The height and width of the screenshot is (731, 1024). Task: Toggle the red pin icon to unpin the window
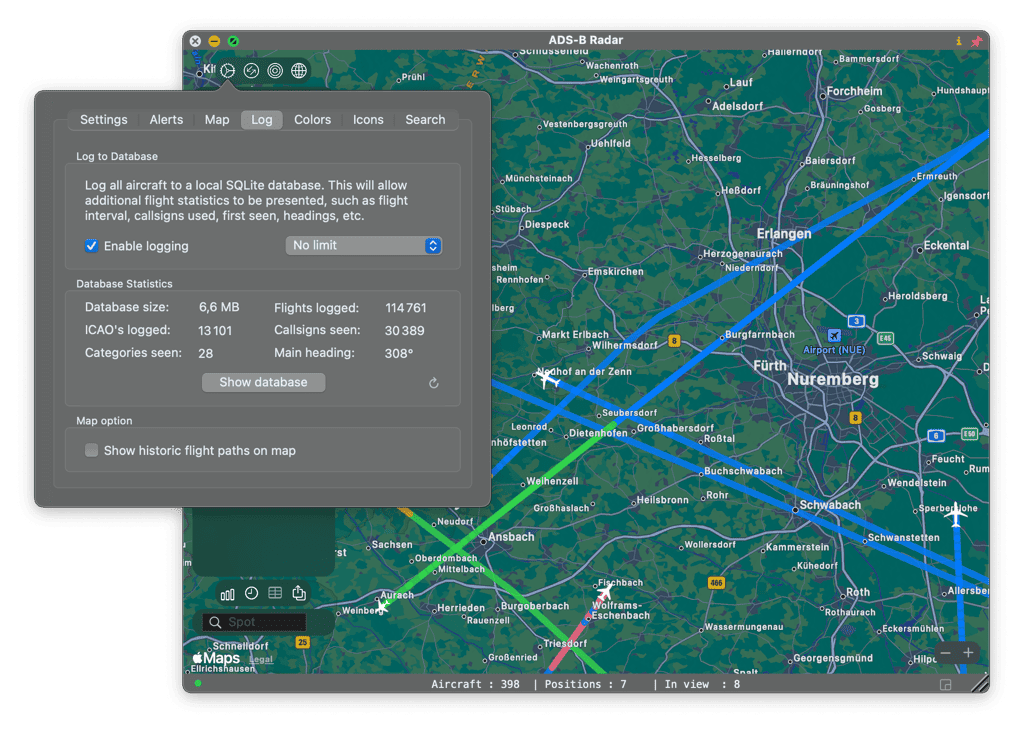[979, 40]
